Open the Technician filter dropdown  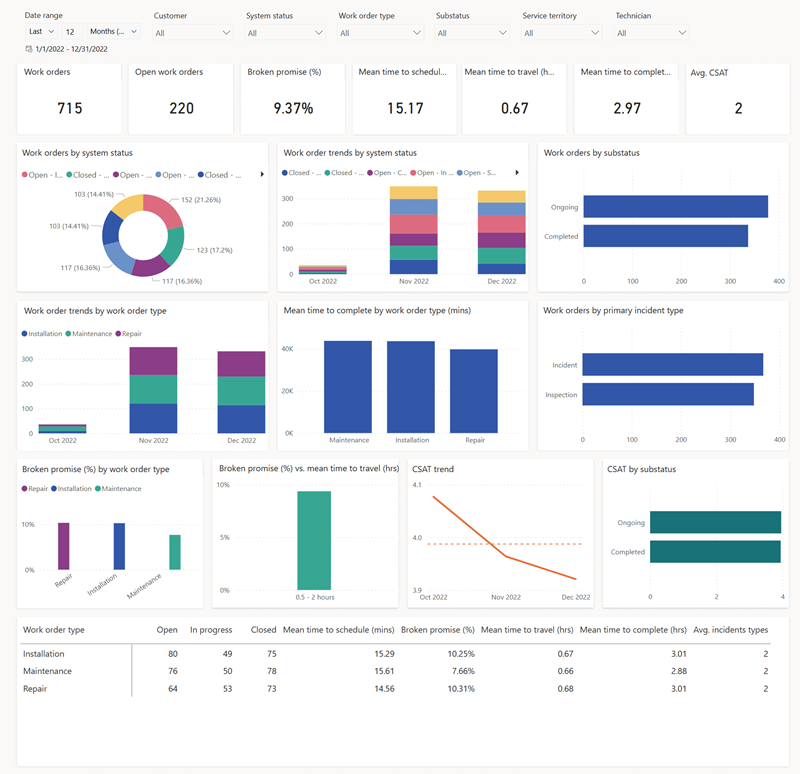pyautogui.click(x=652, y=33)
